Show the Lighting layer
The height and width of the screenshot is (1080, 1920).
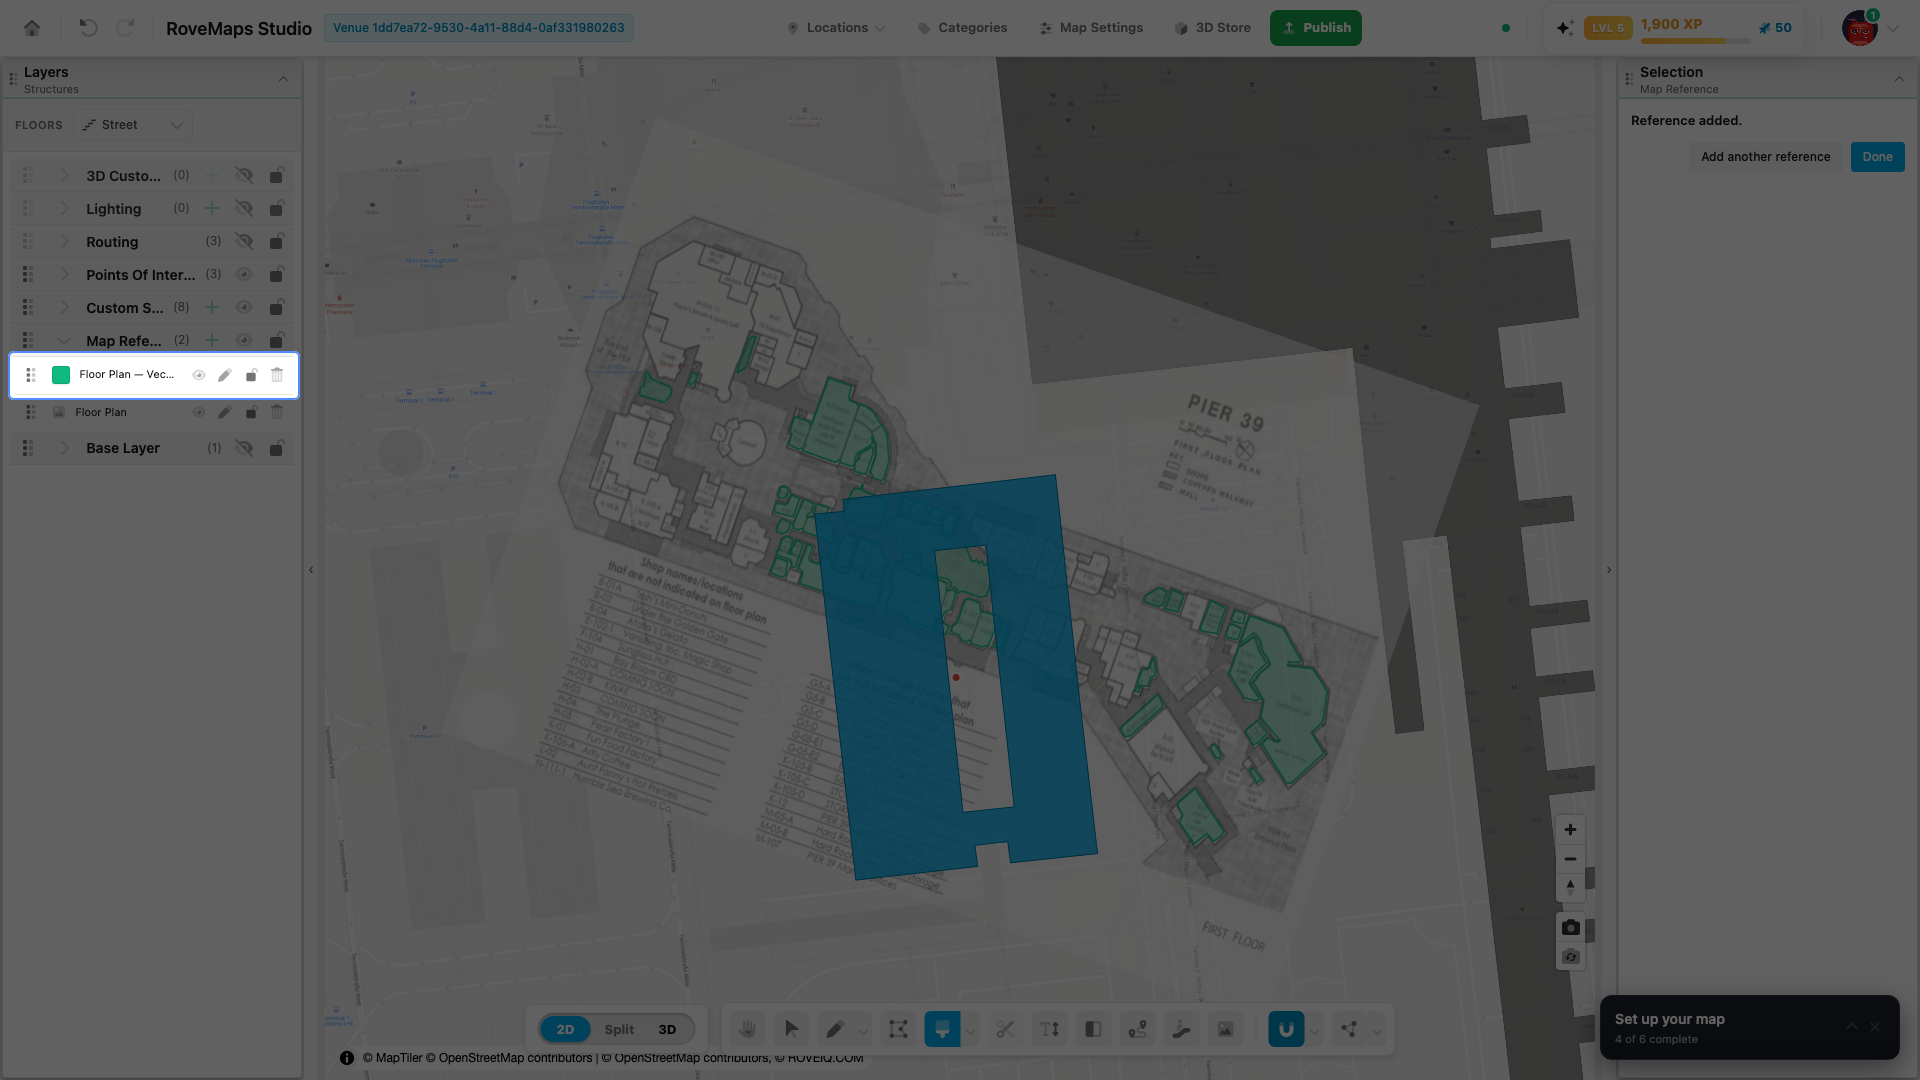tap(244, 208)
